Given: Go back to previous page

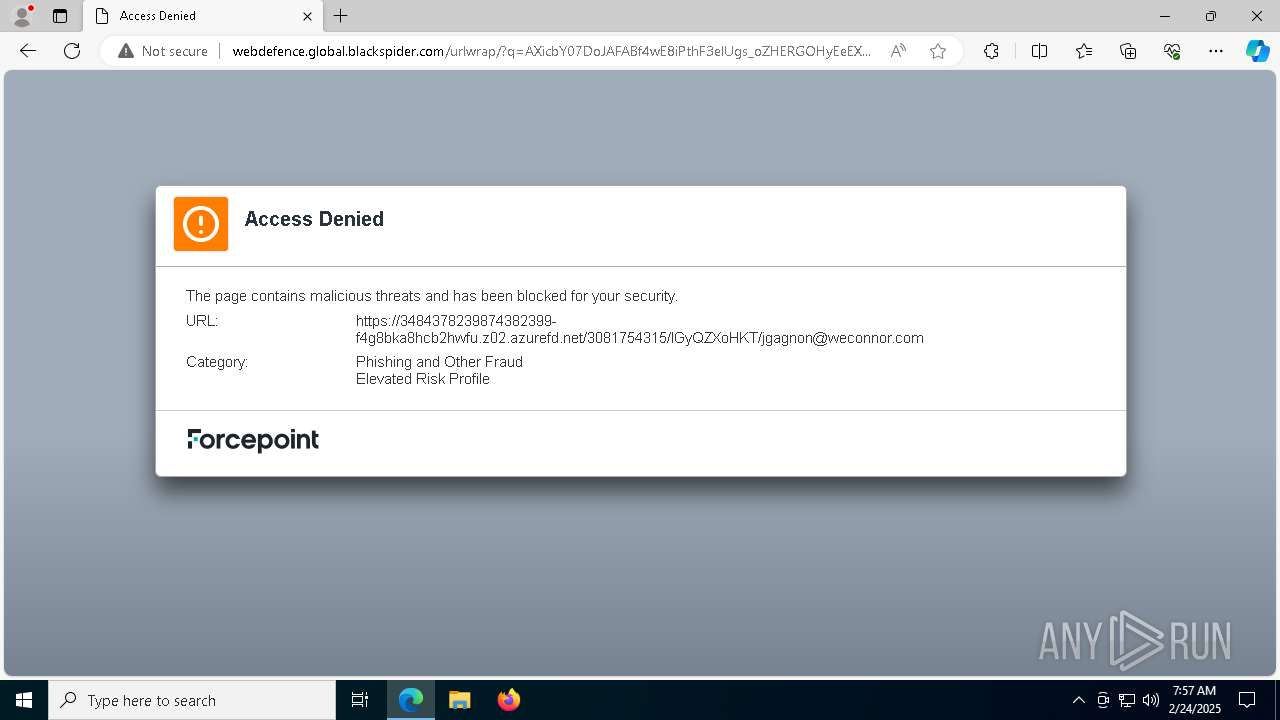Looking at the screenshot, I should 28,51.
